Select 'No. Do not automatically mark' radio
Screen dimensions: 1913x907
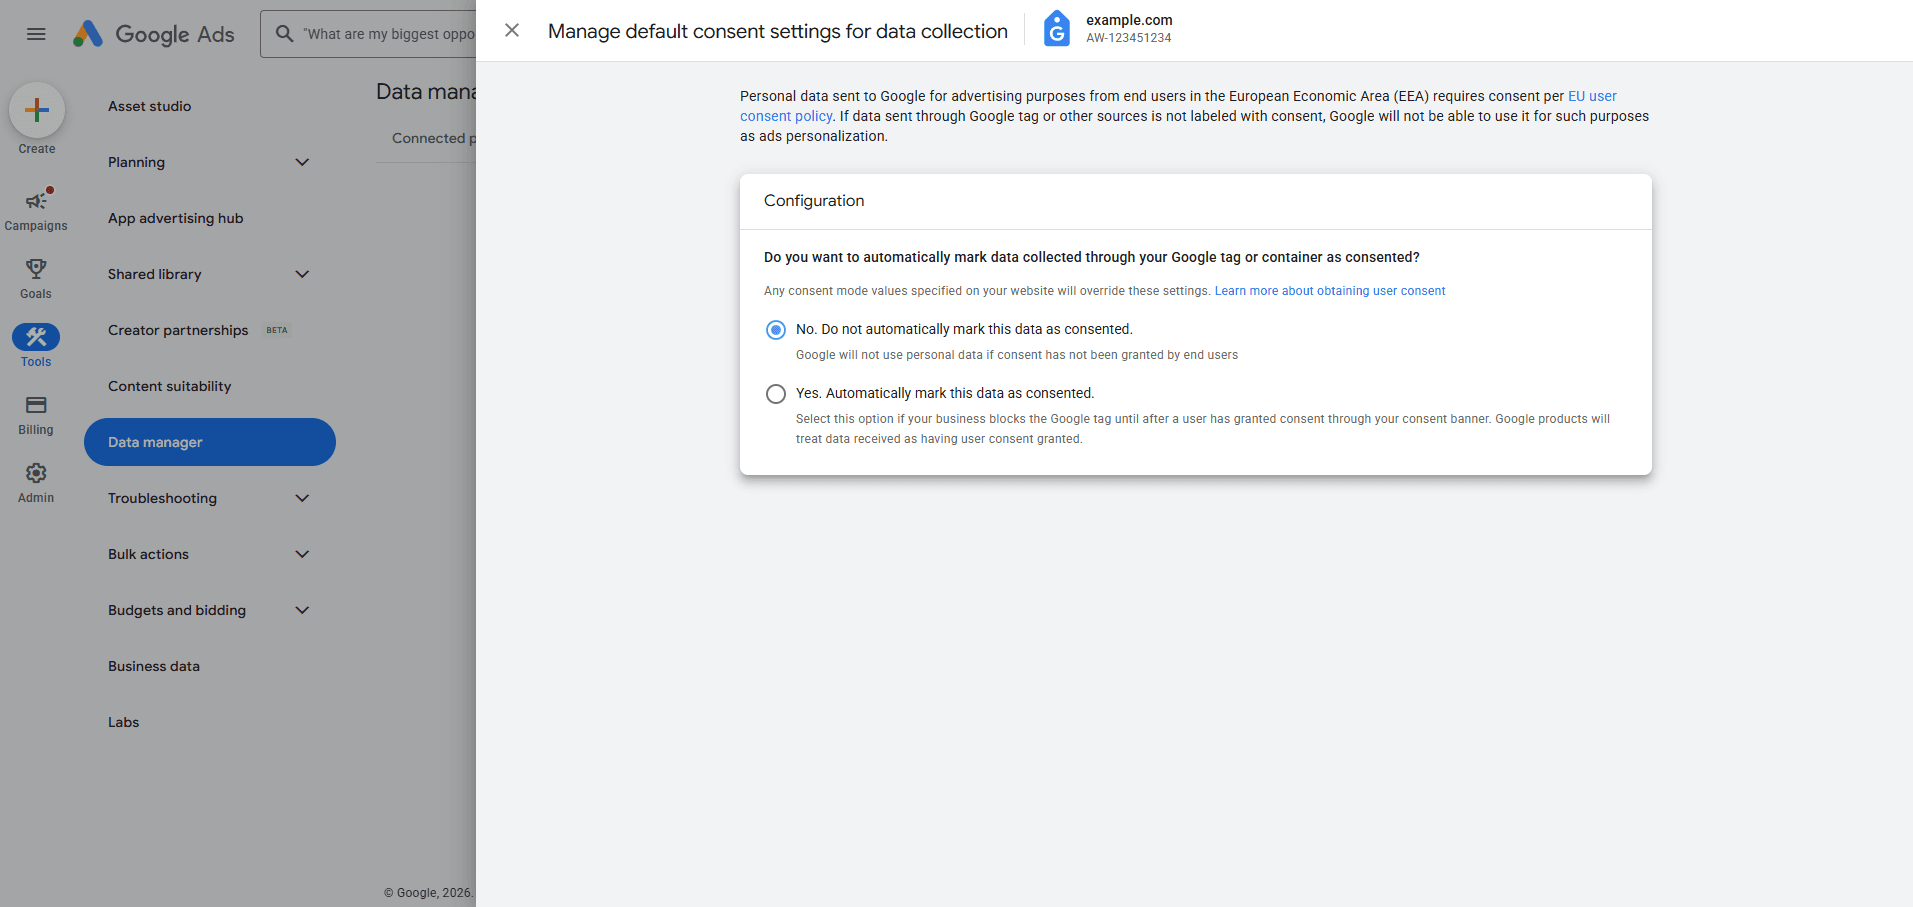[x=776, y=330]
